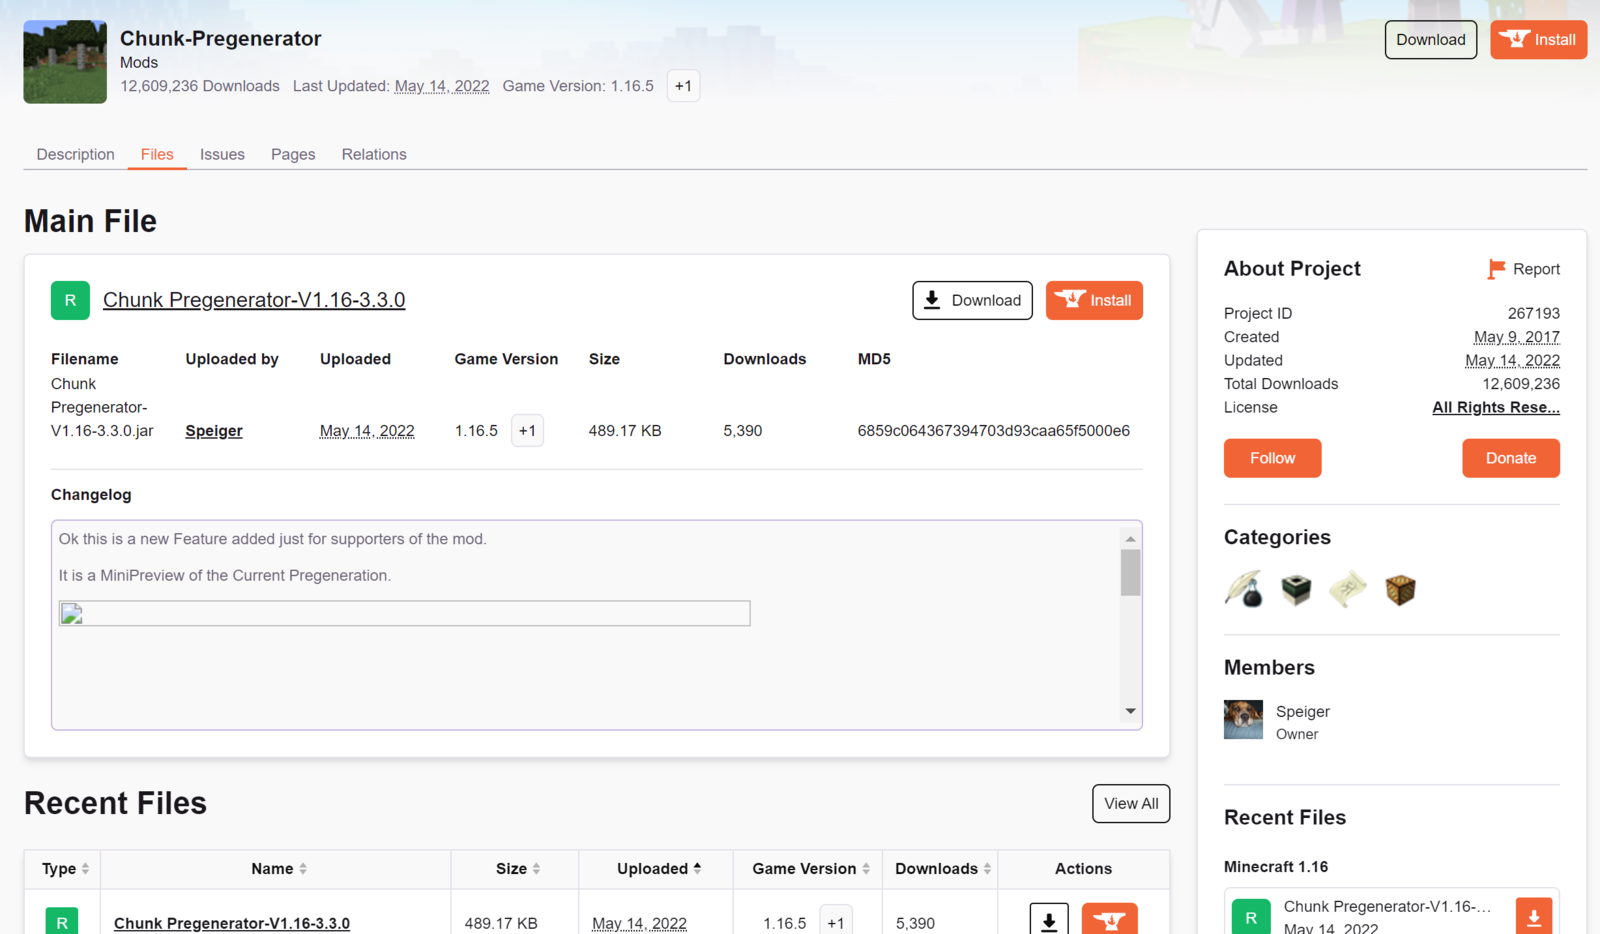This screenshot has width=1600, height=934.
Task: Click the Chunk-Pregenerator mod thumbnail image
Action: pos(65,62)
